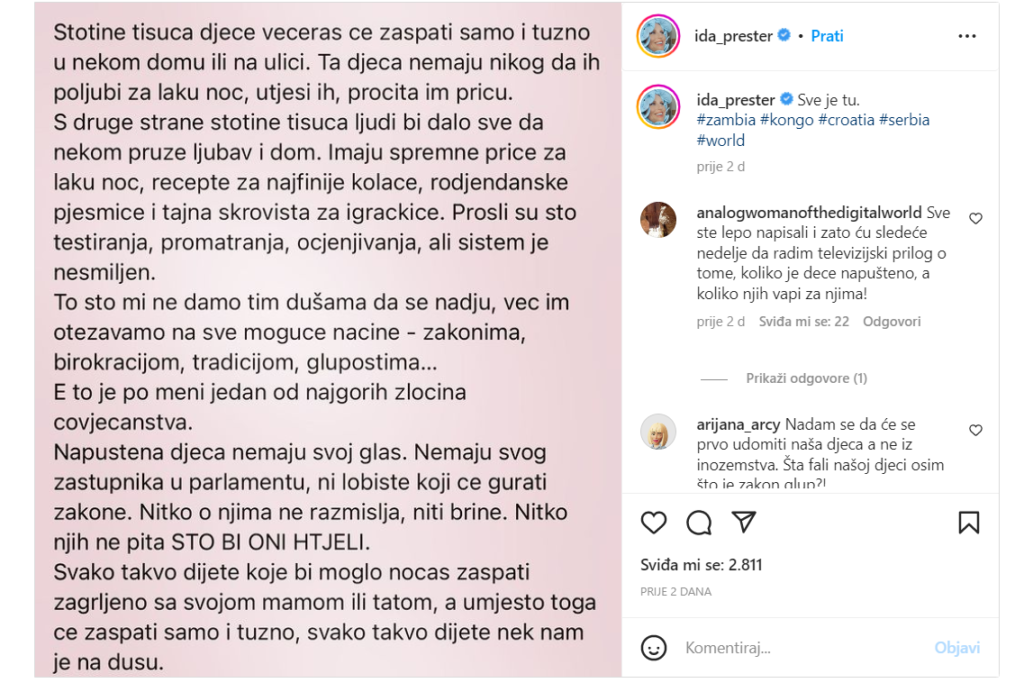Open arijana_arcy's profile picture
Screen dimensions: 1024x692
[x=658, y=431]
